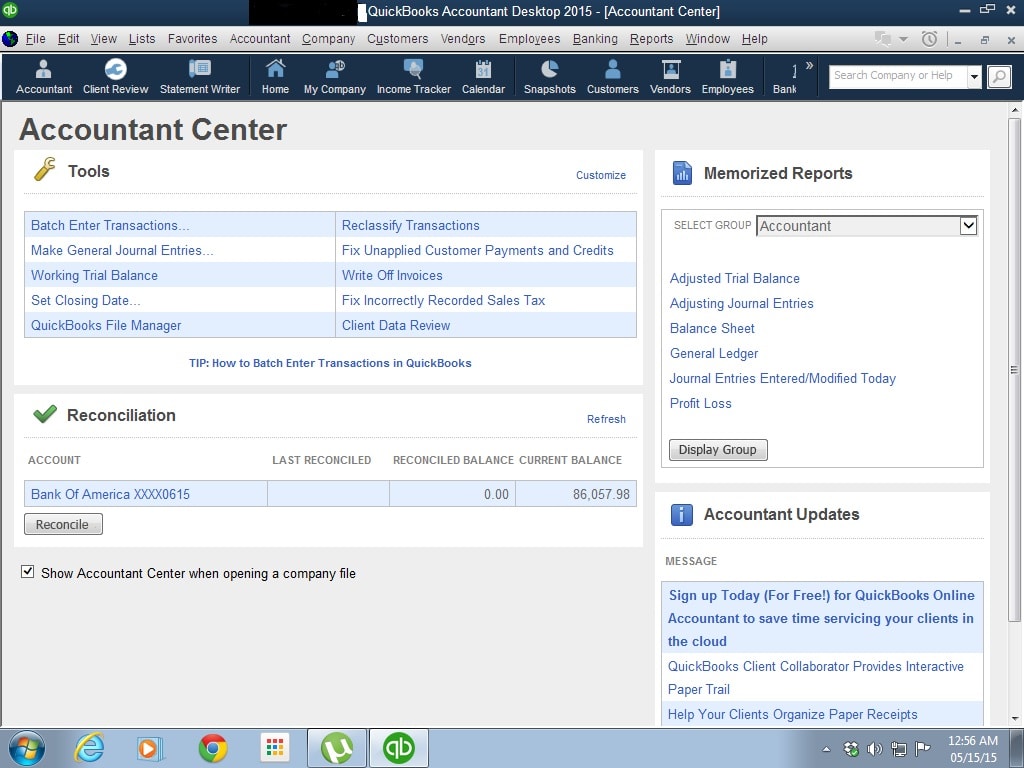Click the Accountant Updates info icon
This screenshot has width=1024, height=768.
click(682, 515)
